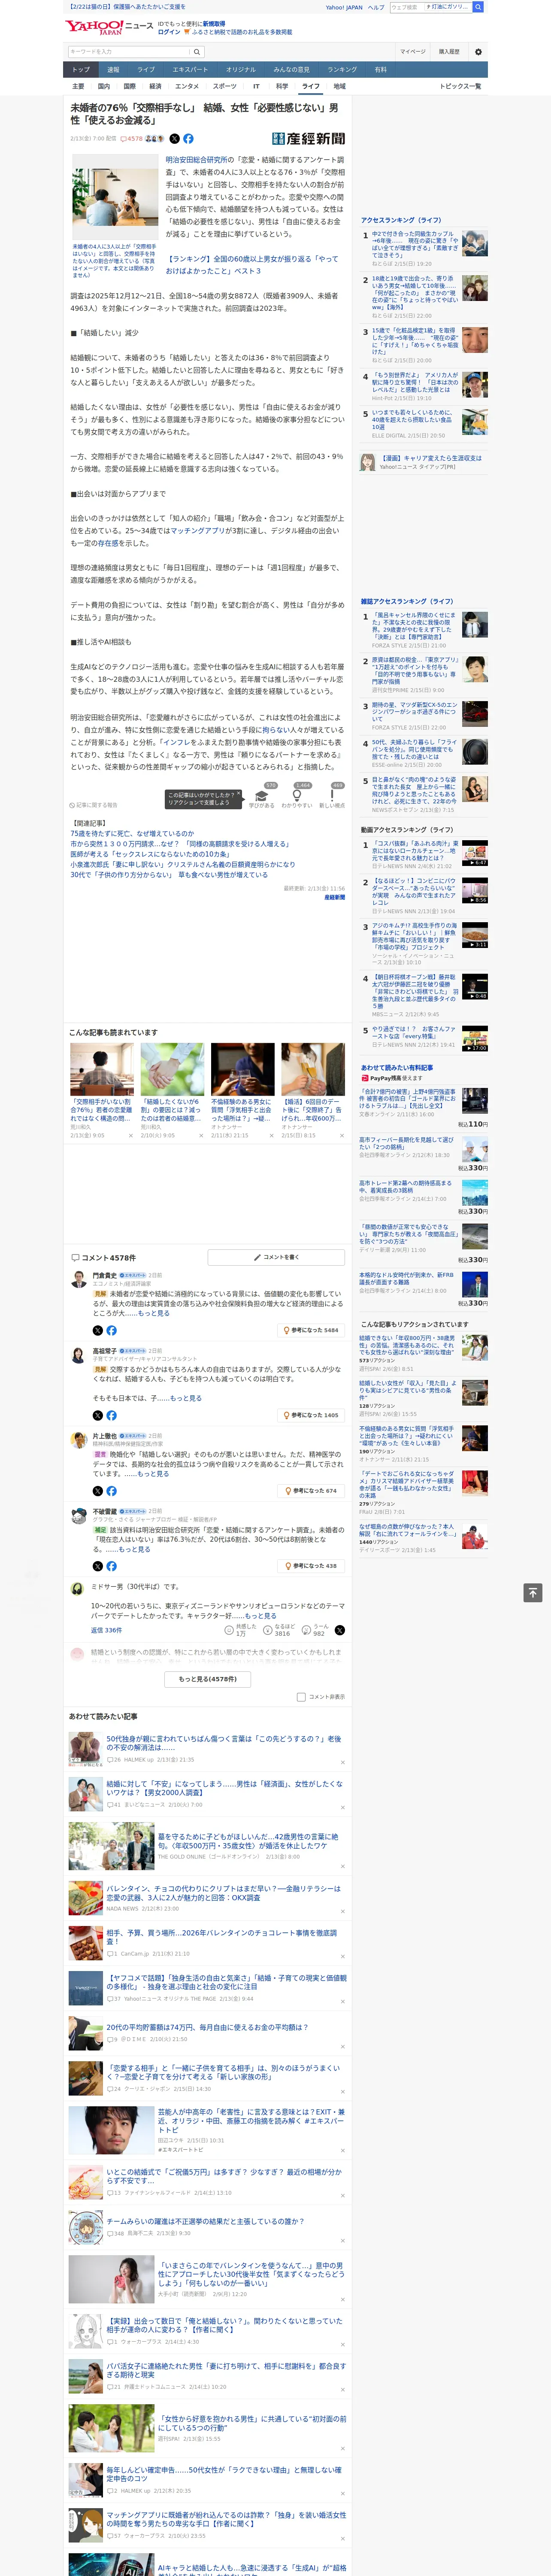Screen dimensions: 551x2576
Task: Open the エキスパート tab
Action: pos(190,70)
